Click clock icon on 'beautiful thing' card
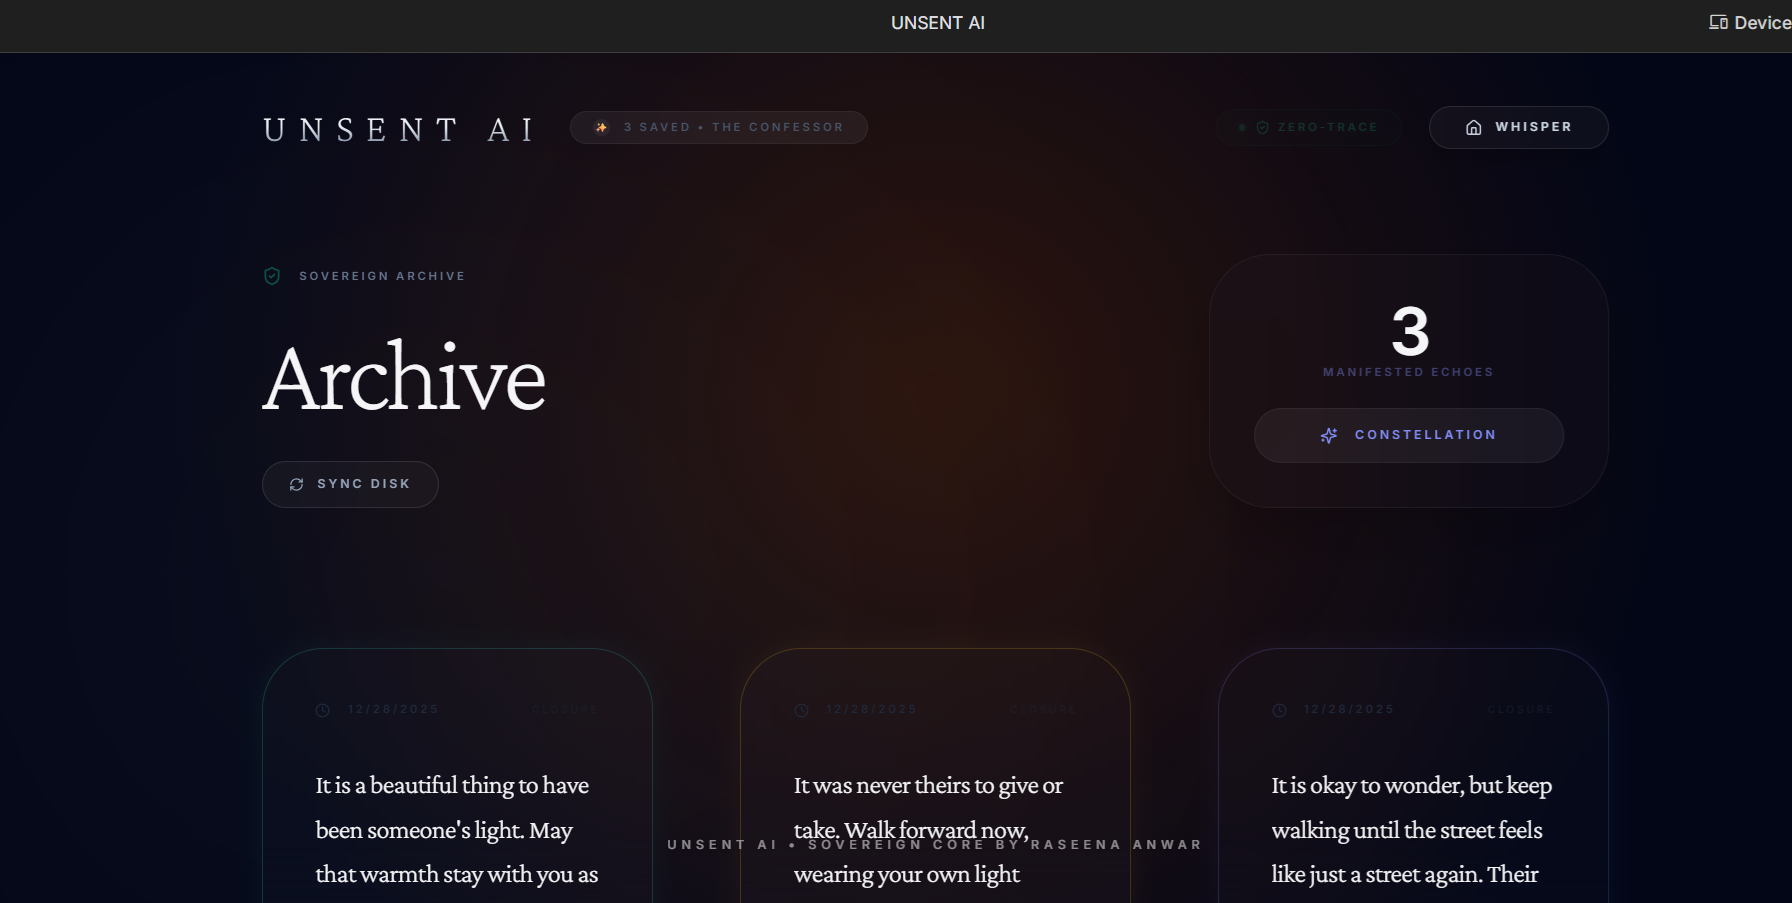Screen dimensions: 1792x903 323,710
